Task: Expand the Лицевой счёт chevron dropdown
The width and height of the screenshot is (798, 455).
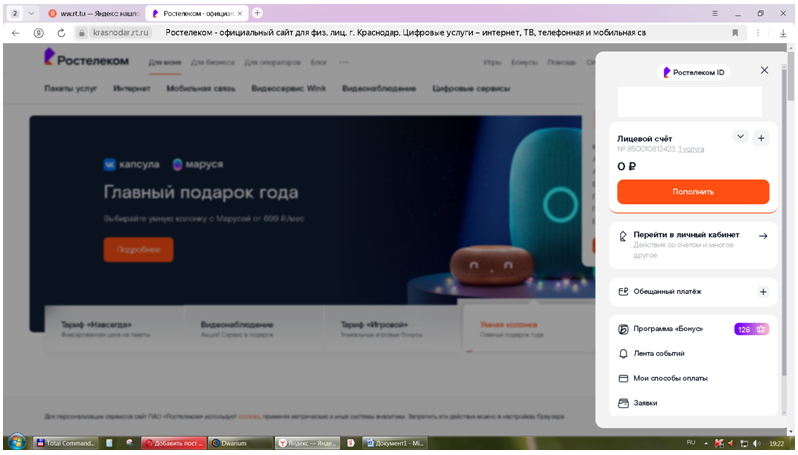Action: pos(740,137)
